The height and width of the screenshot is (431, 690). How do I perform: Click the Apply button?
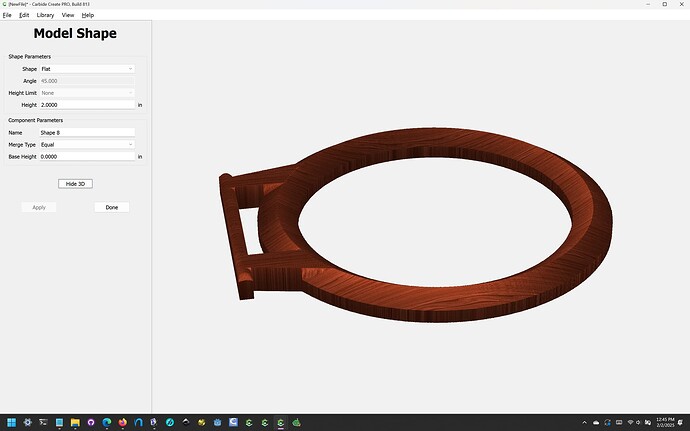(39, 207)
